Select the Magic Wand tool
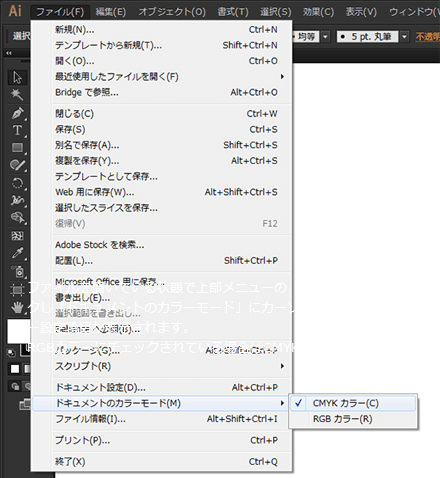Screen dimensions: 440x478 pos(17,95)
